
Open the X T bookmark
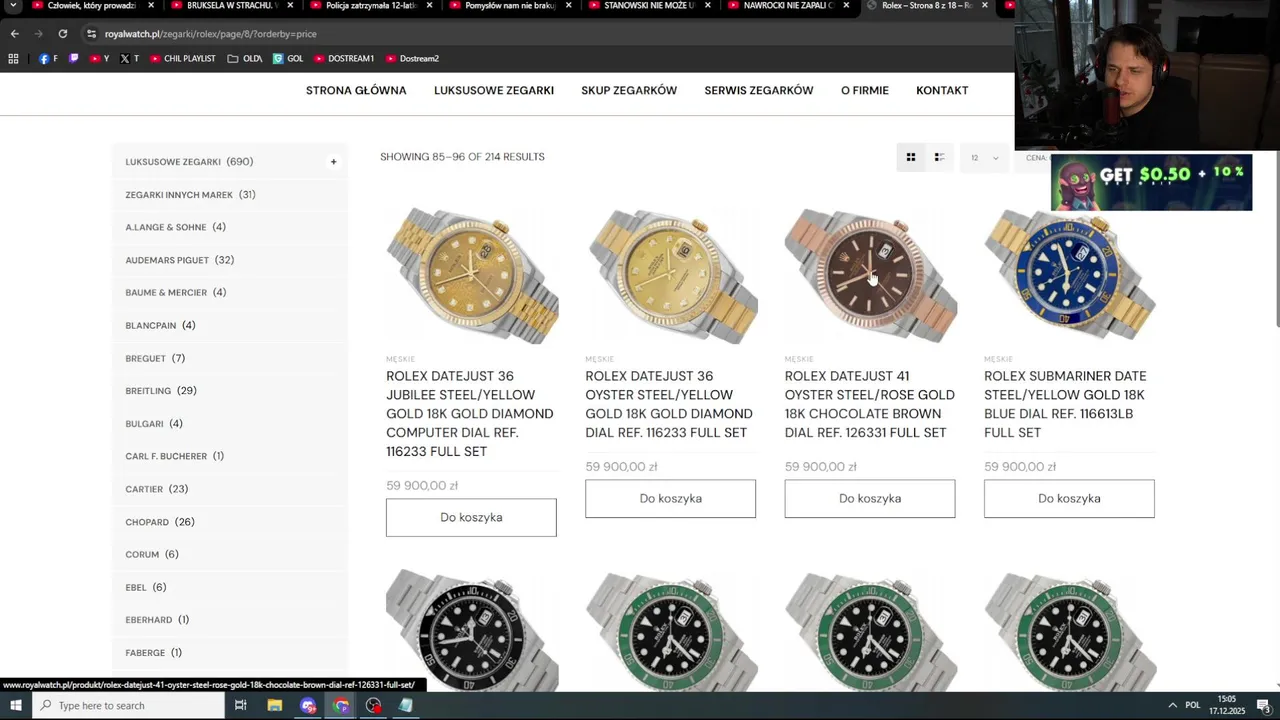tap(129, 59)
